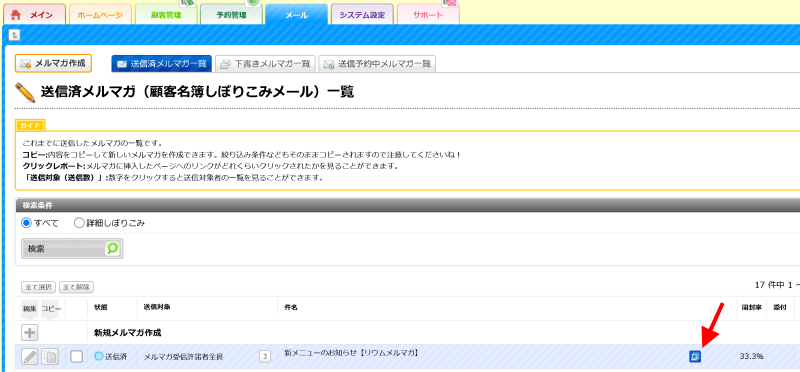
Task: Click the 送信済 status icon
Action: (99, 356)
